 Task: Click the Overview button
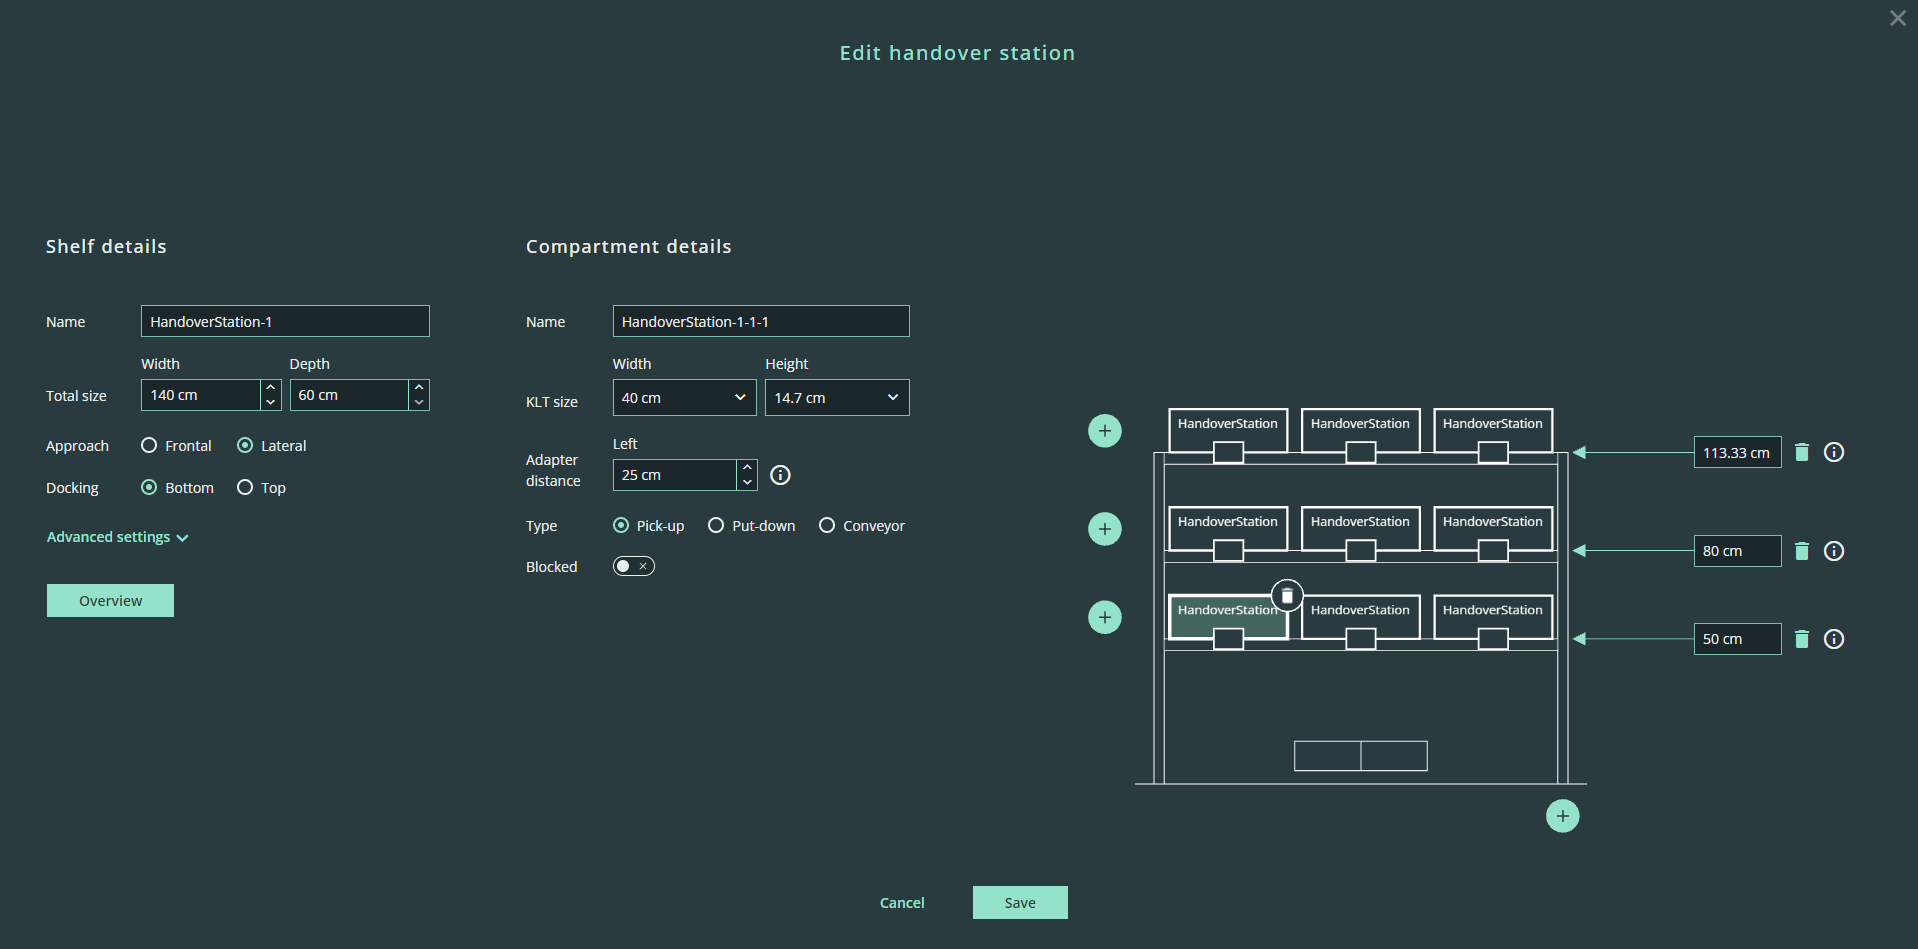[110, 601]
